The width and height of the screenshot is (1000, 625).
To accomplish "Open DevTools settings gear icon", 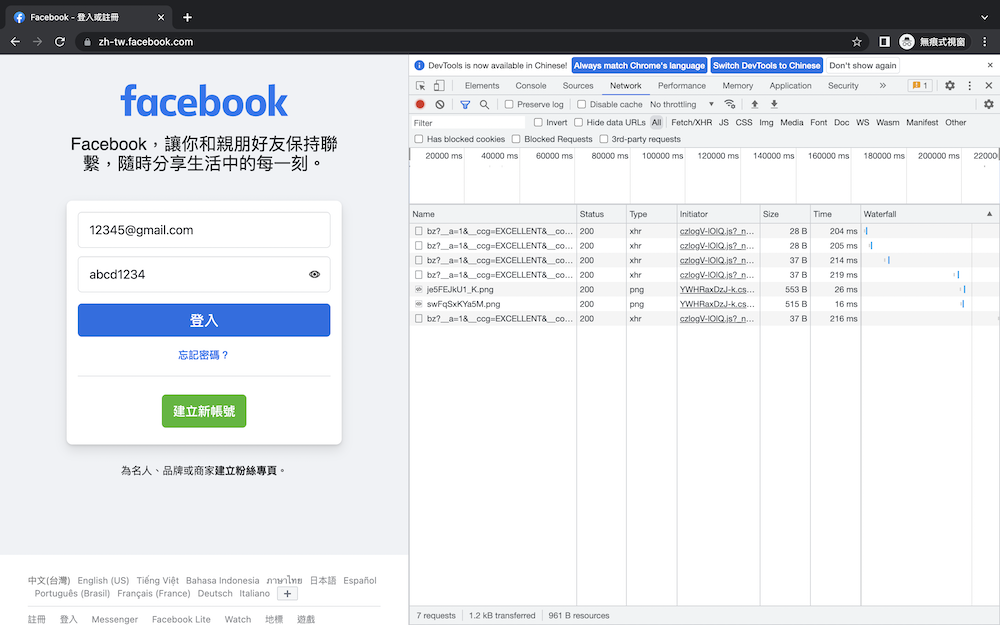I will (x=950, y=85).
